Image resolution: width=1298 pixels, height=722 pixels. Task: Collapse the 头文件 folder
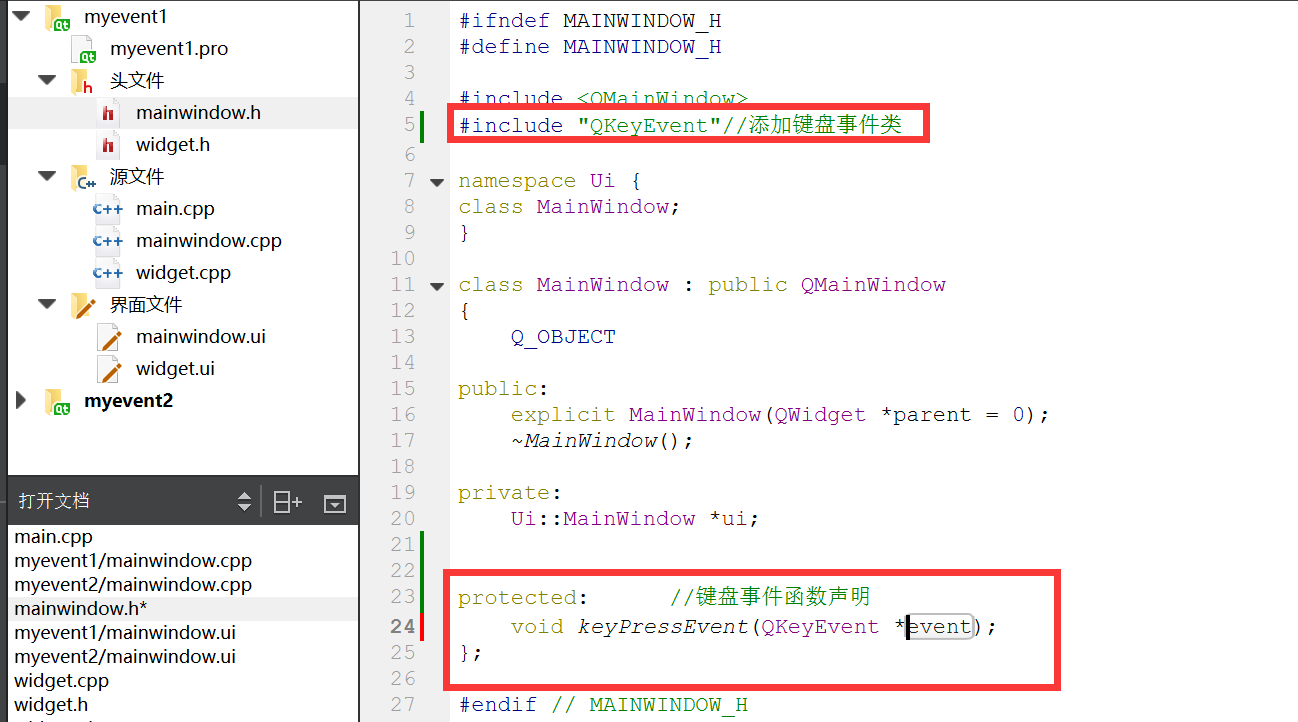point(45,80)
